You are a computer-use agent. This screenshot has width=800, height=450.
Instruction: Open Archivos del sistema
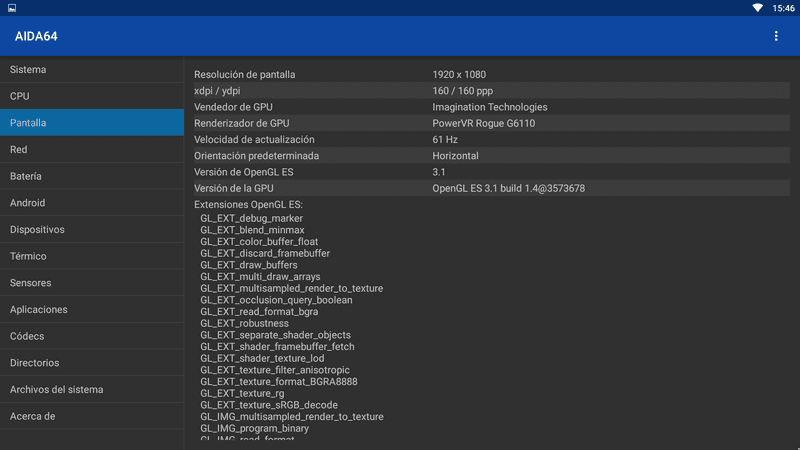tap(92, 389)
